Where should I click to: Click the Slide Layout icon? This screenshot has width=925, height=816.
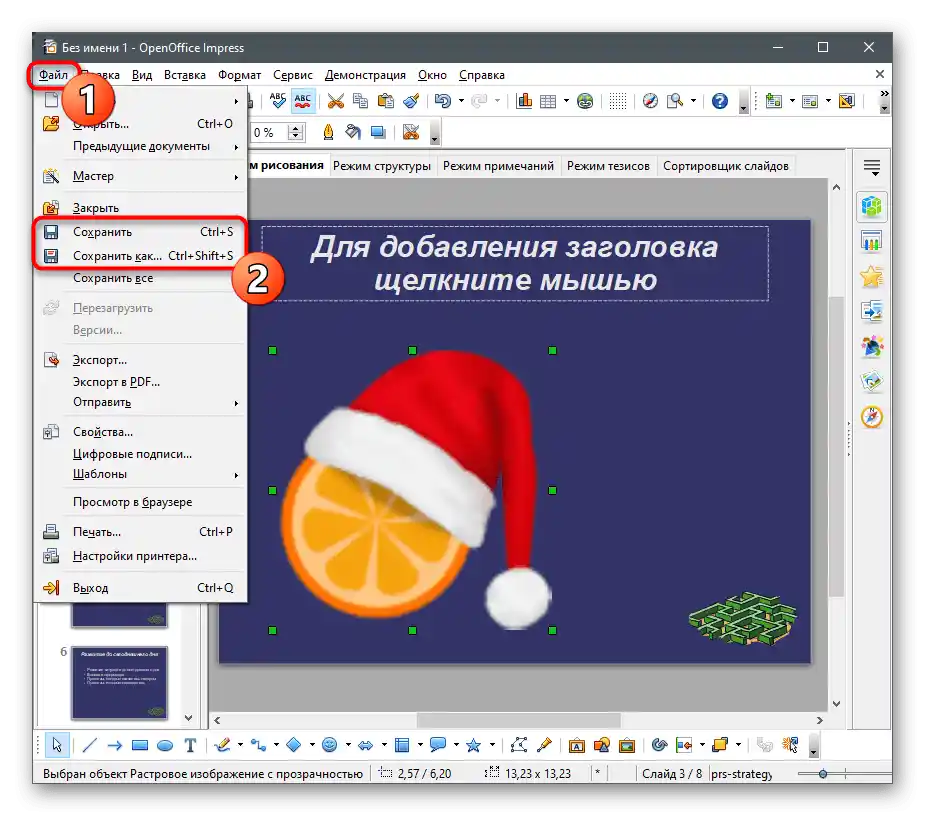(x=810, y=101)
